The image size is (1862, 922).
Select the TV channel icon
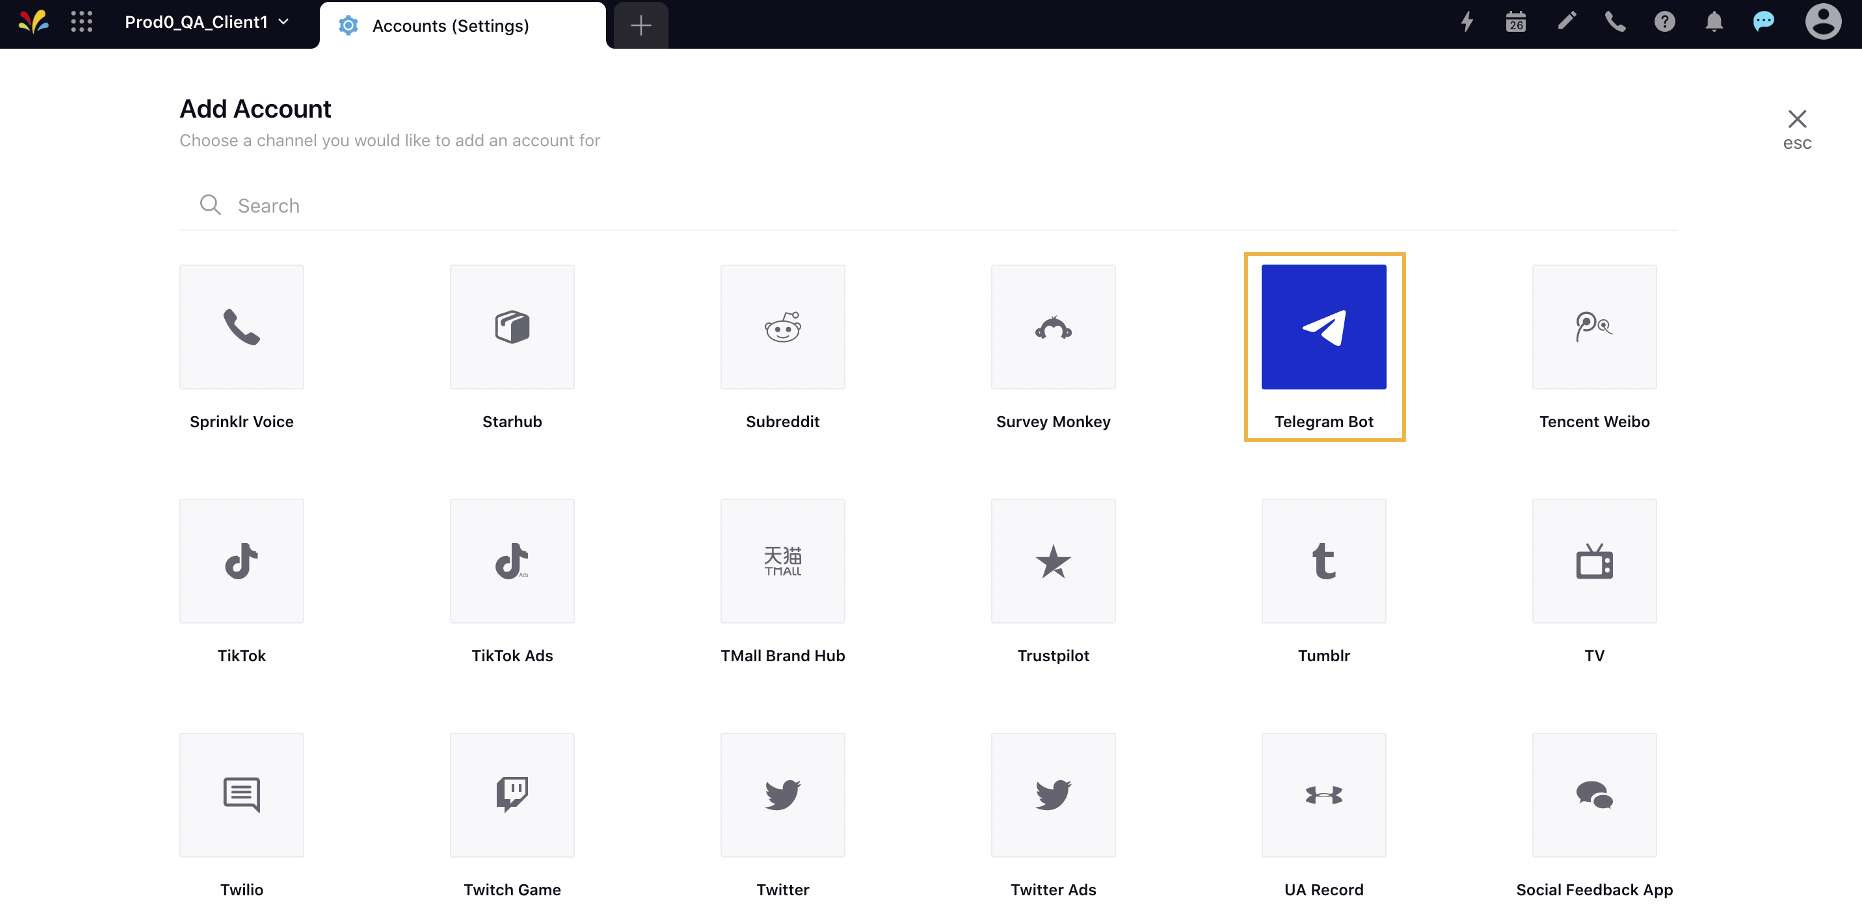[1594, 561]
